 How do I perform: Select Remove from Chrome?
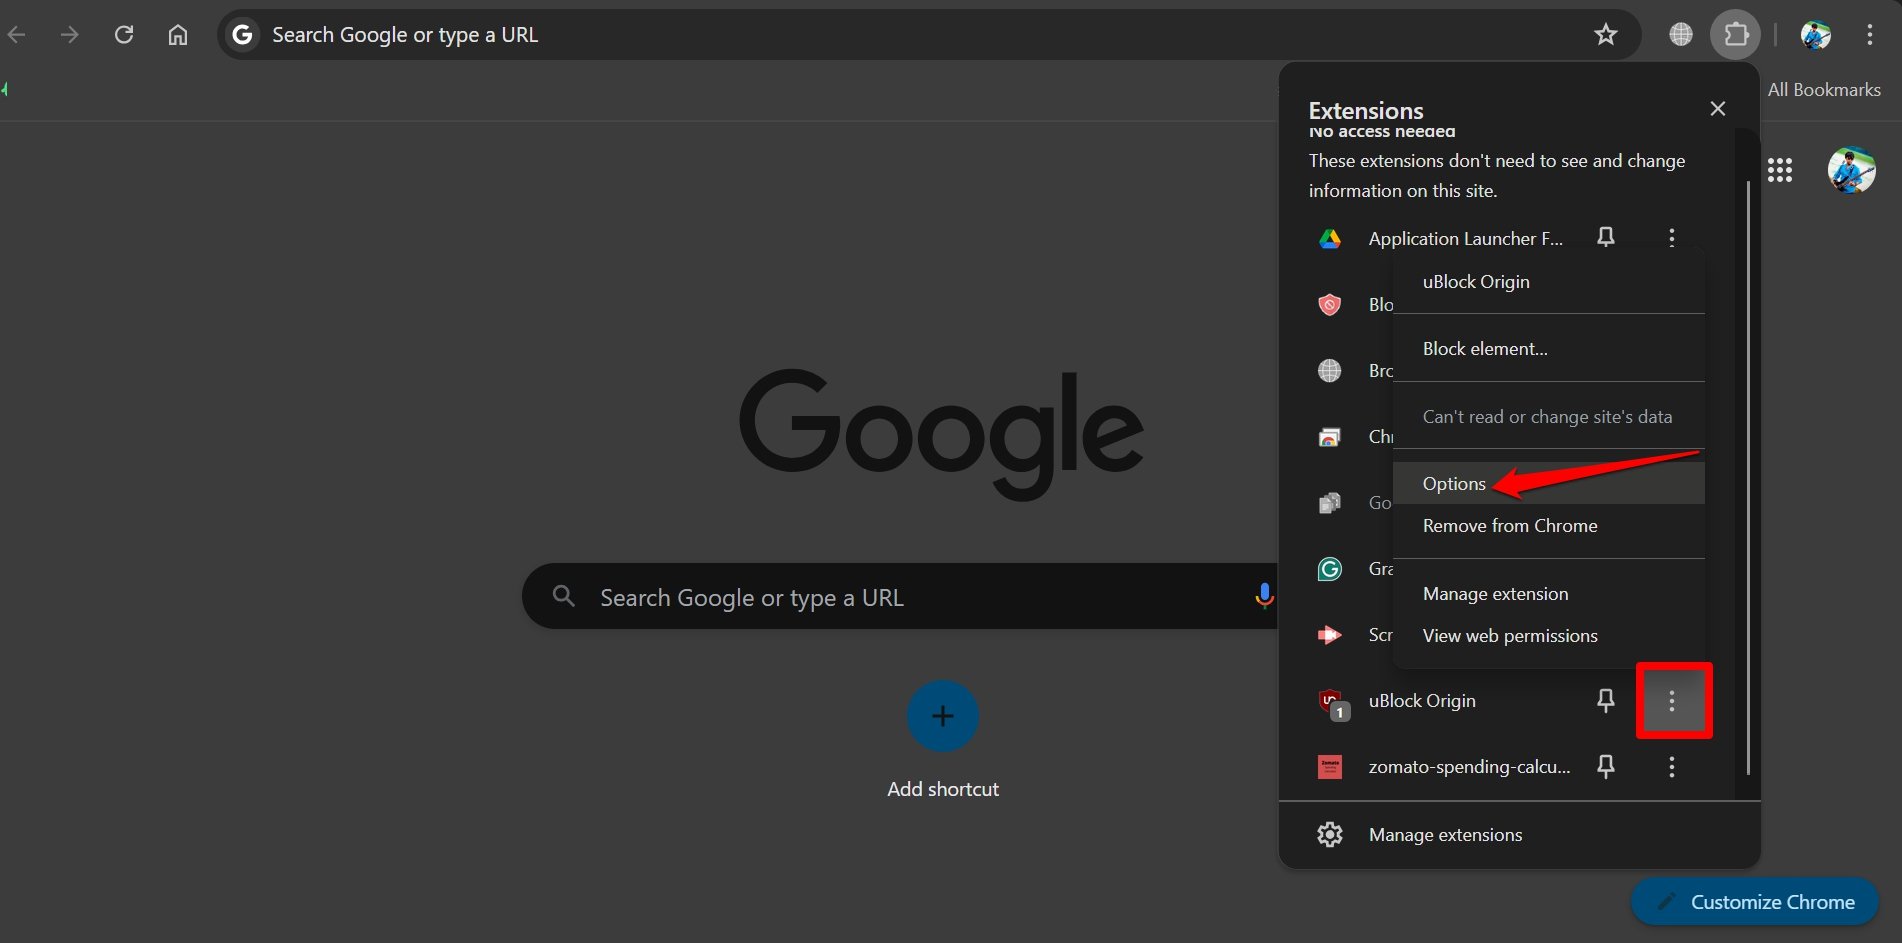coord(1549,526)
